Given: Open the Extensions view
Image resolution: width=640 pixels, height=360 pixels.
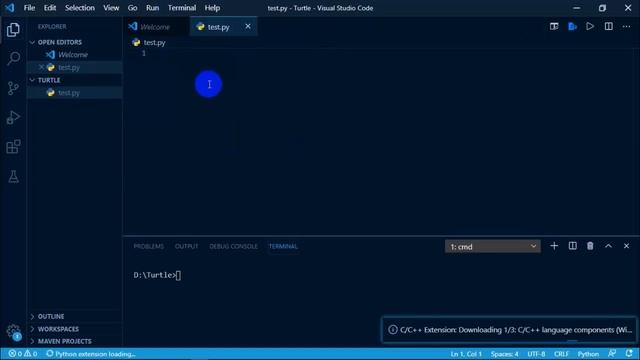Looking at the screenshot, I should [13, 147].
